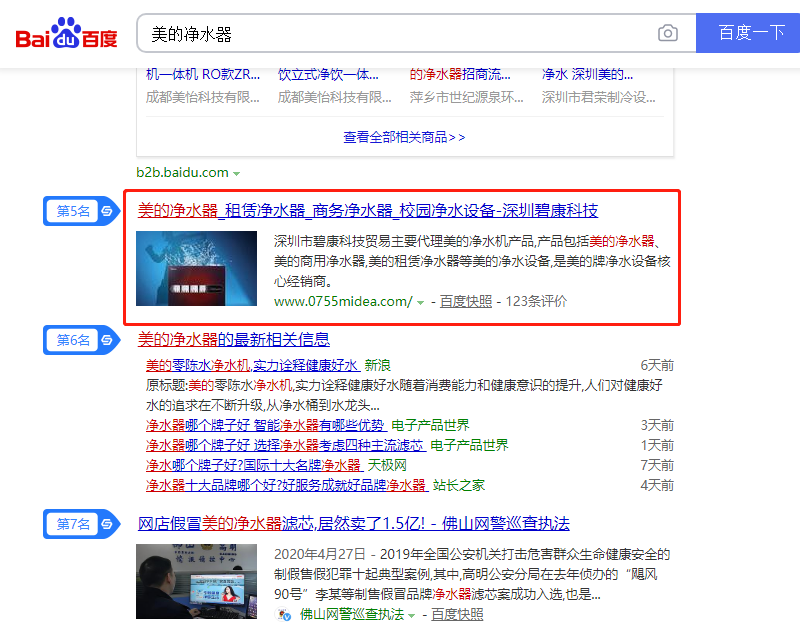Open product link 饮立式净饮一体...
800x631 pixels.
[x=328, y=74]
